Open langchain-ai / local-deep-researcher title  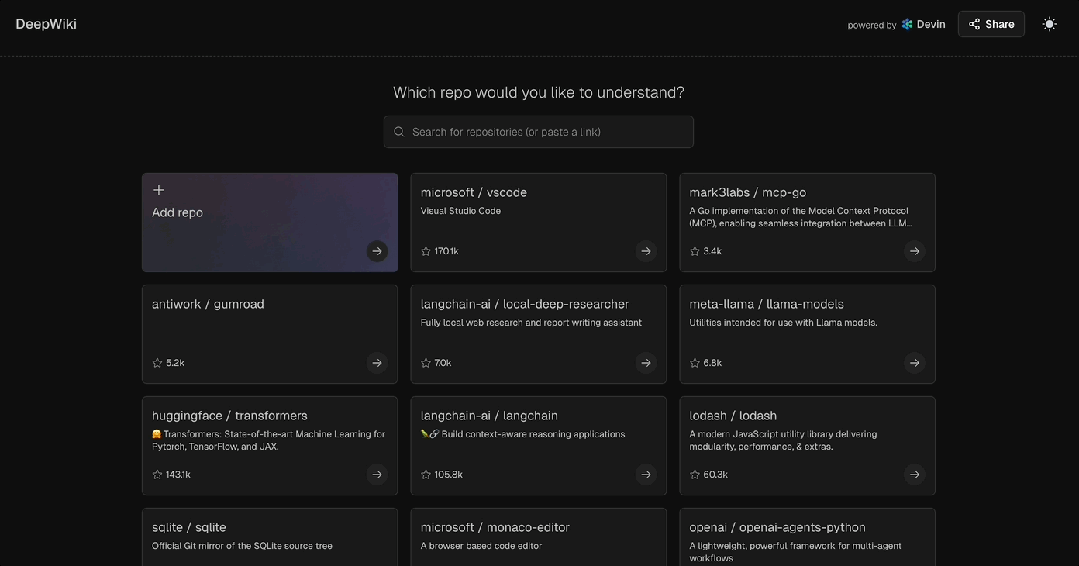[524, 304]
